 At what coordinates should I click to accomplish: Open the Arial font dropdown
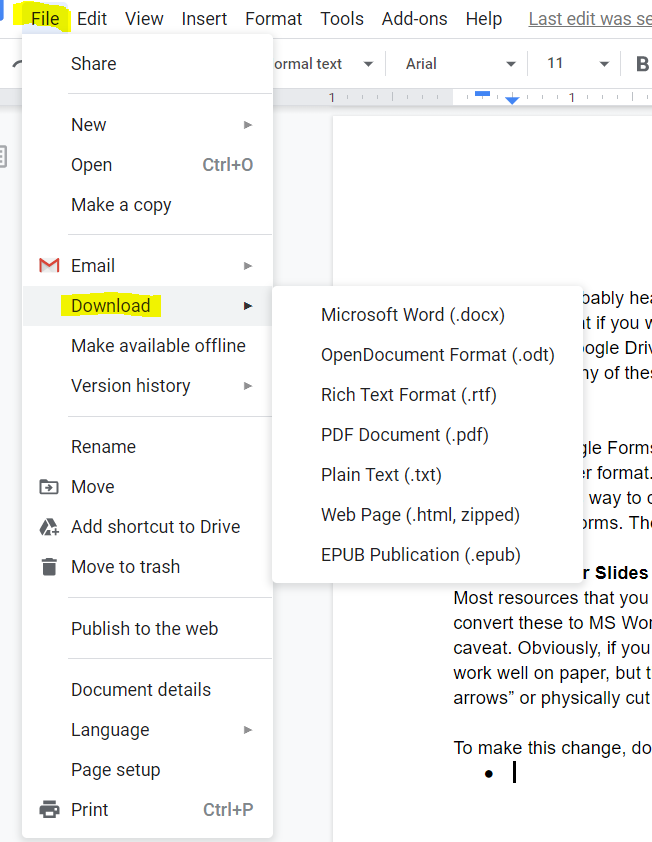(461, 64)
